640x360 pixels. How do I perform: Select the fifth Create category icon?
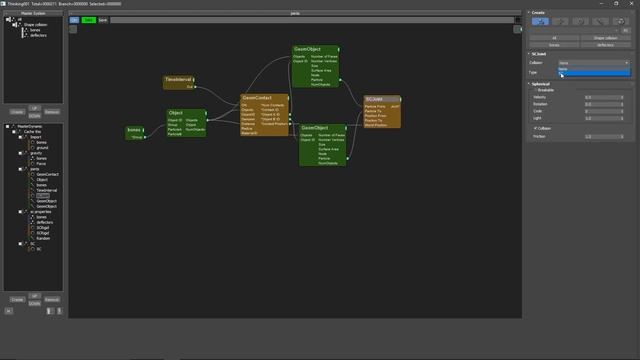pyautogui.click(x=620, y=21)
